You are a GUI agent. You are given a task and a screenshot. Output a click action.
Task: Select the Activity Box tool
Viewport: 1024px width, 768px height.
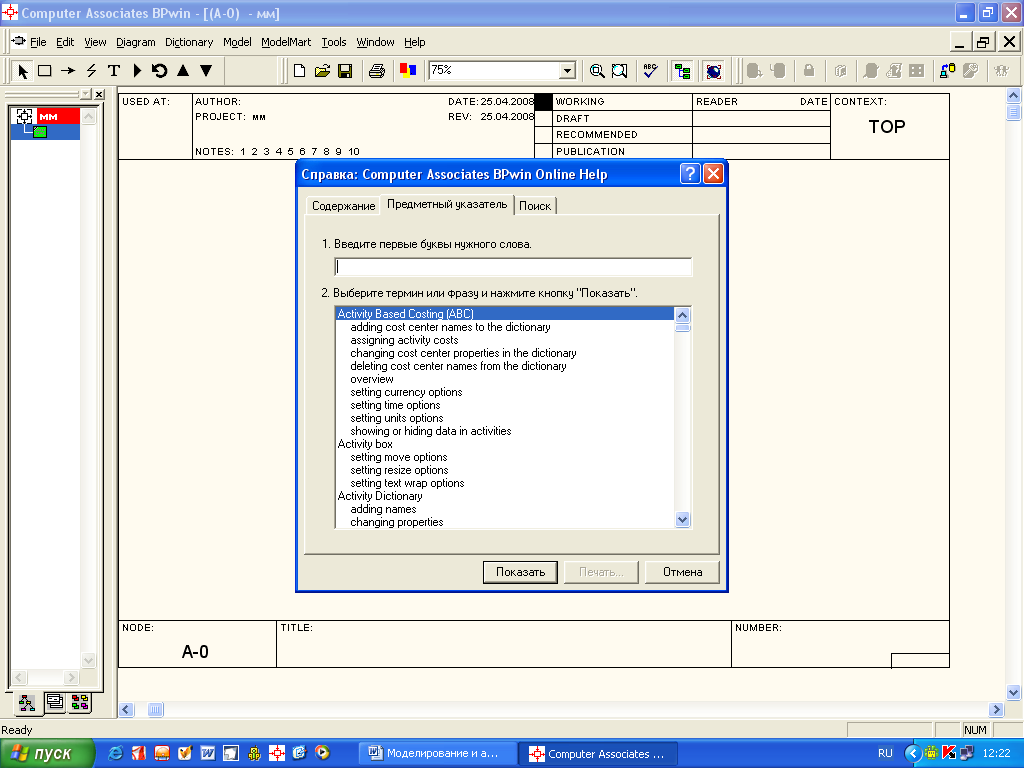[x=44, y=71]
